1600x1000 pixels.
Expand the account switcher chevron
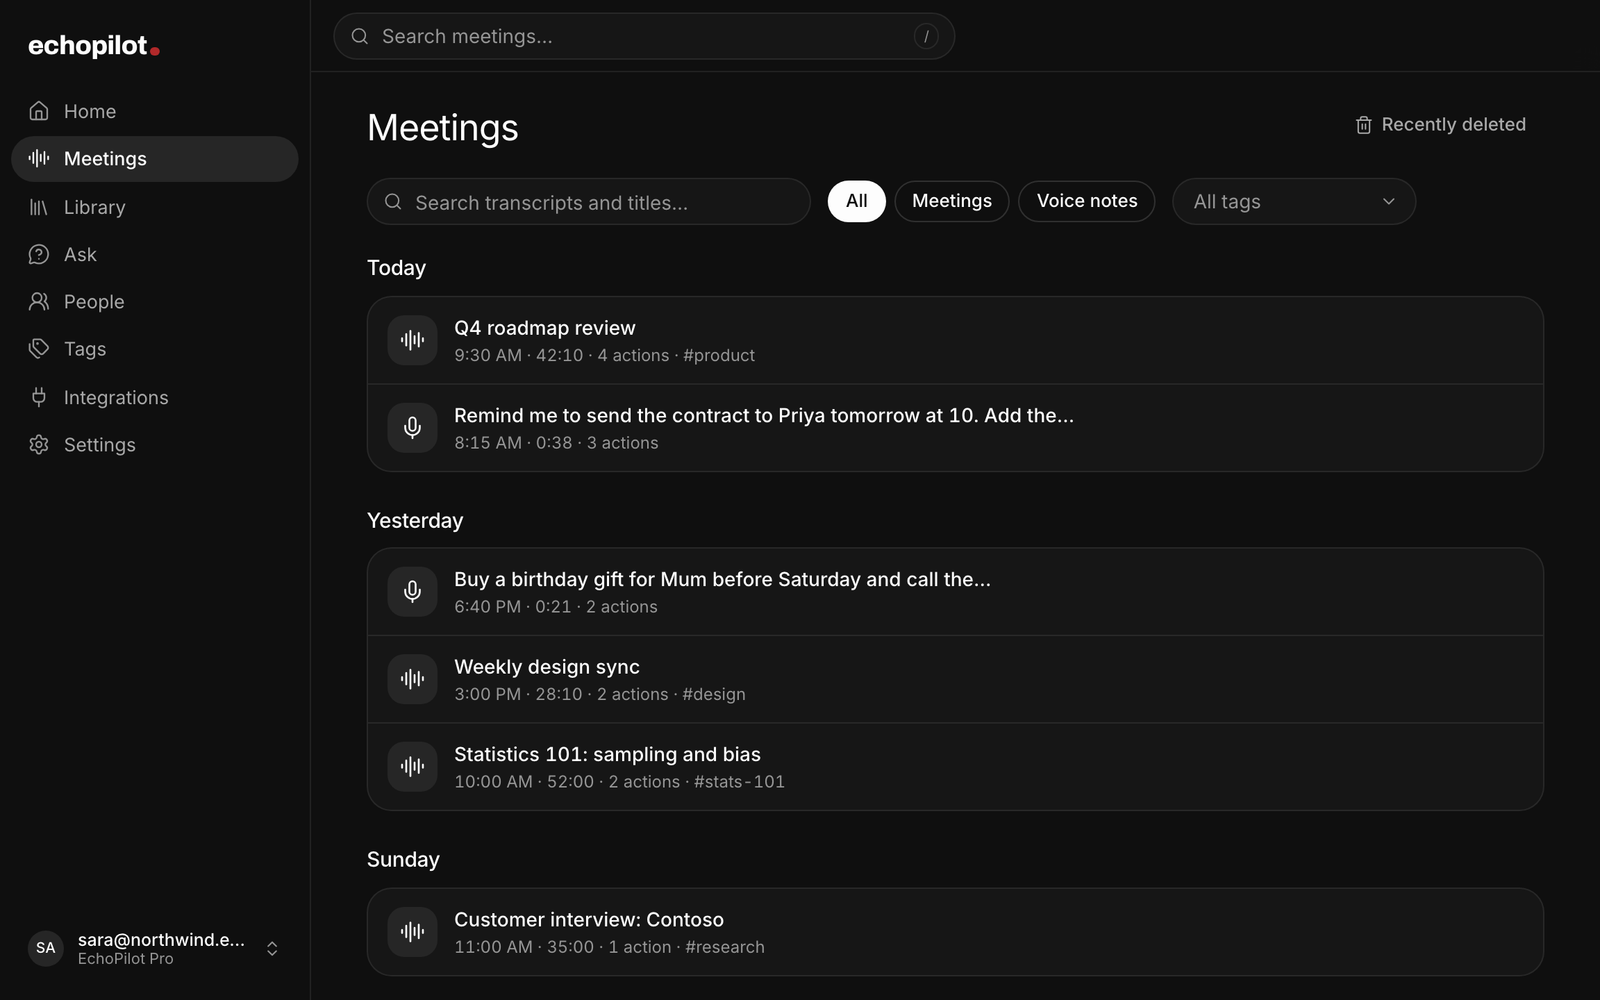[x=272, y=948]
